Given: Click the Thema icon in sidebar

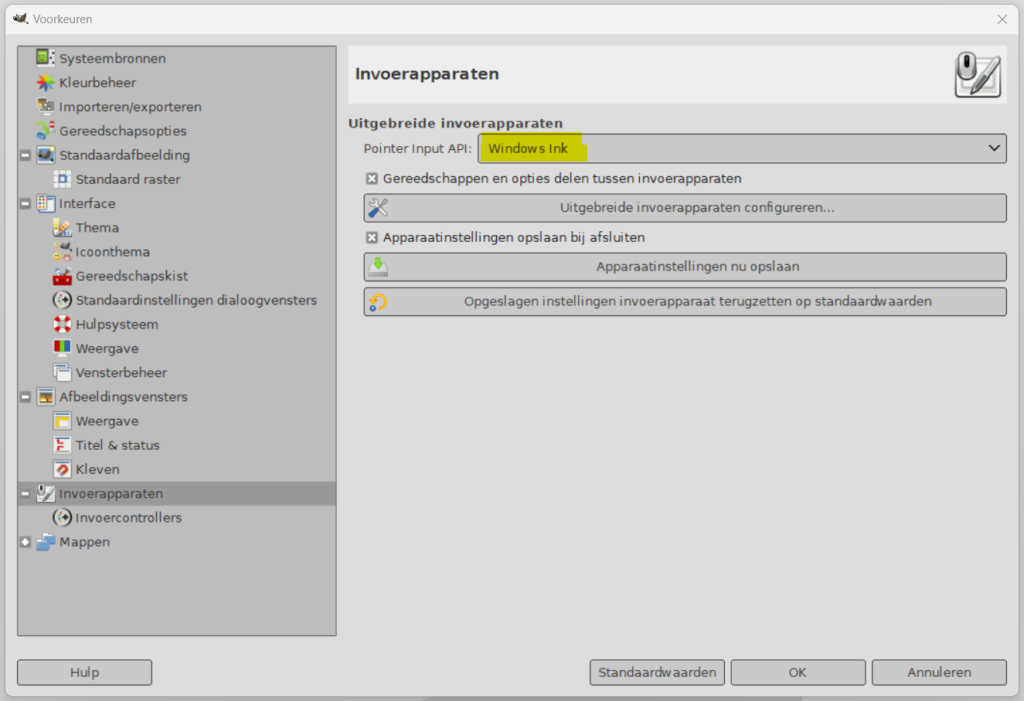Looking at the screenshot, I should [x=61, y=228].
